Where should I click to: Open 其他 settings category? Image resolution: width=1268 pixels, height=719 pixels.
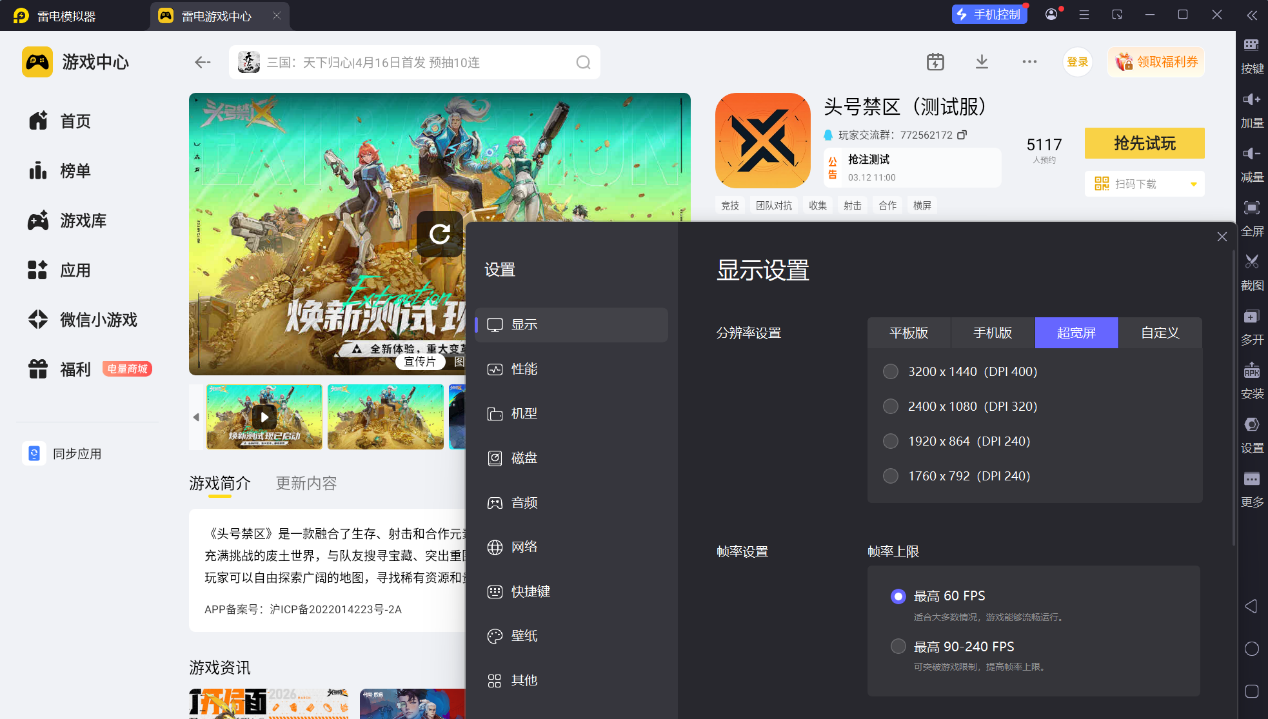571,681
